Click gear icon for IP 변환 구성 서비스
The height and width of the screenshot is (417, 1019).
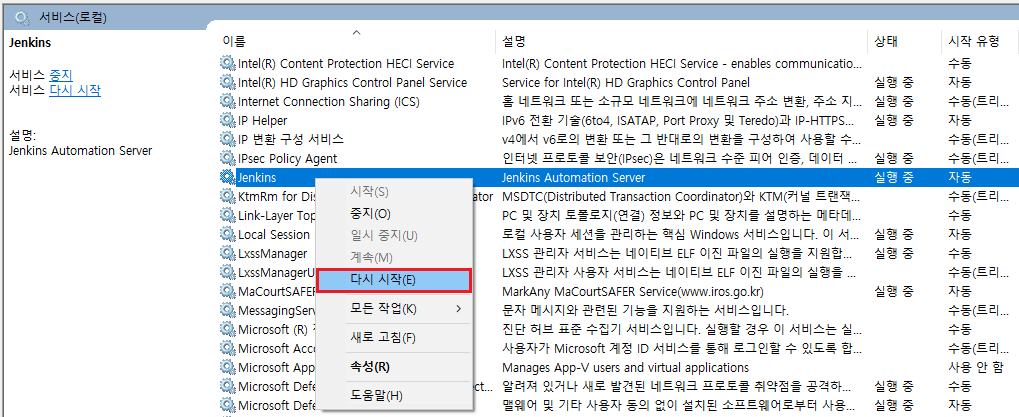tap(227, 139)
